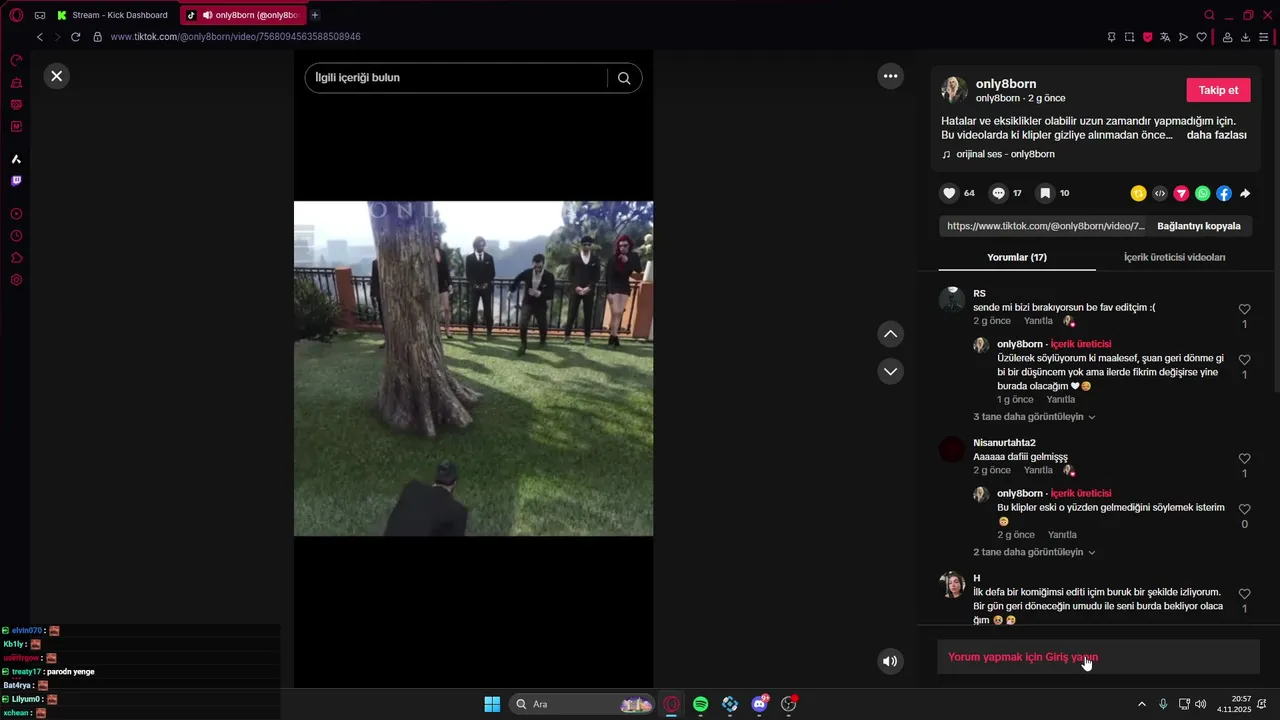Switch to İçerik üreticisi videoları tab

coord(1174,257)
